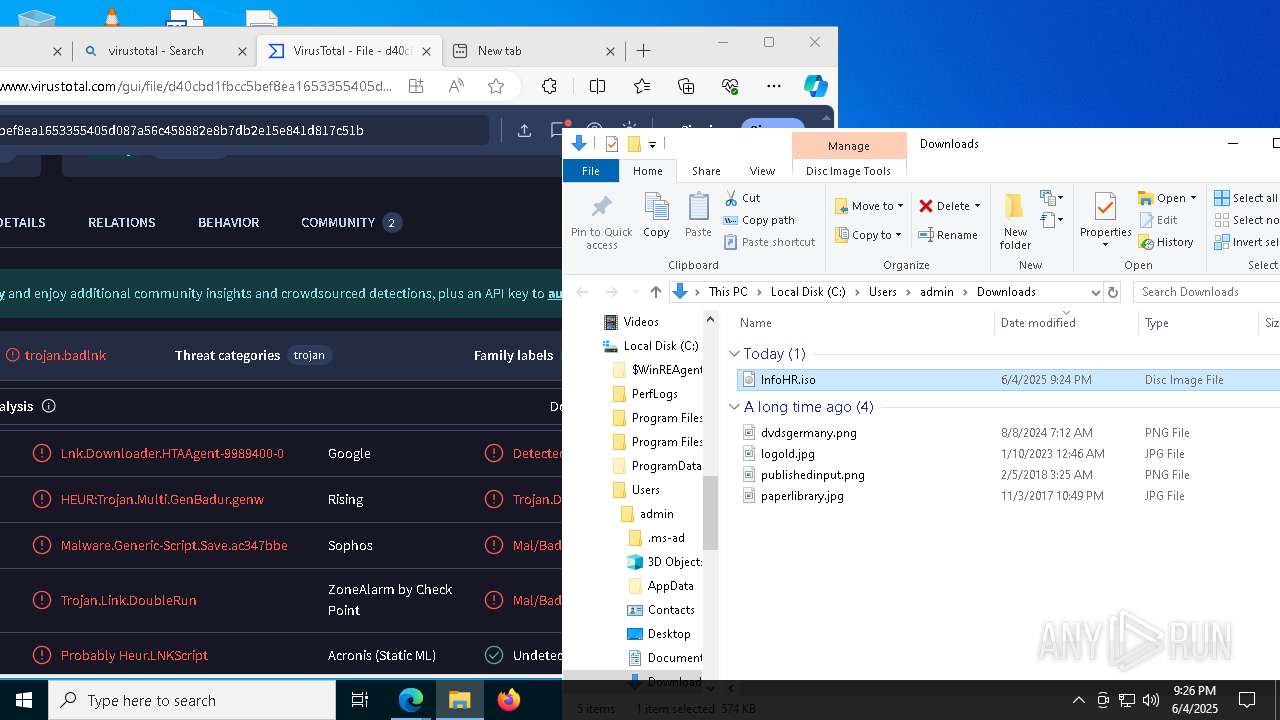Click Invert selection in ribbon
1280x720 pixels.
pyautogui.click(x=1246, y=242)
